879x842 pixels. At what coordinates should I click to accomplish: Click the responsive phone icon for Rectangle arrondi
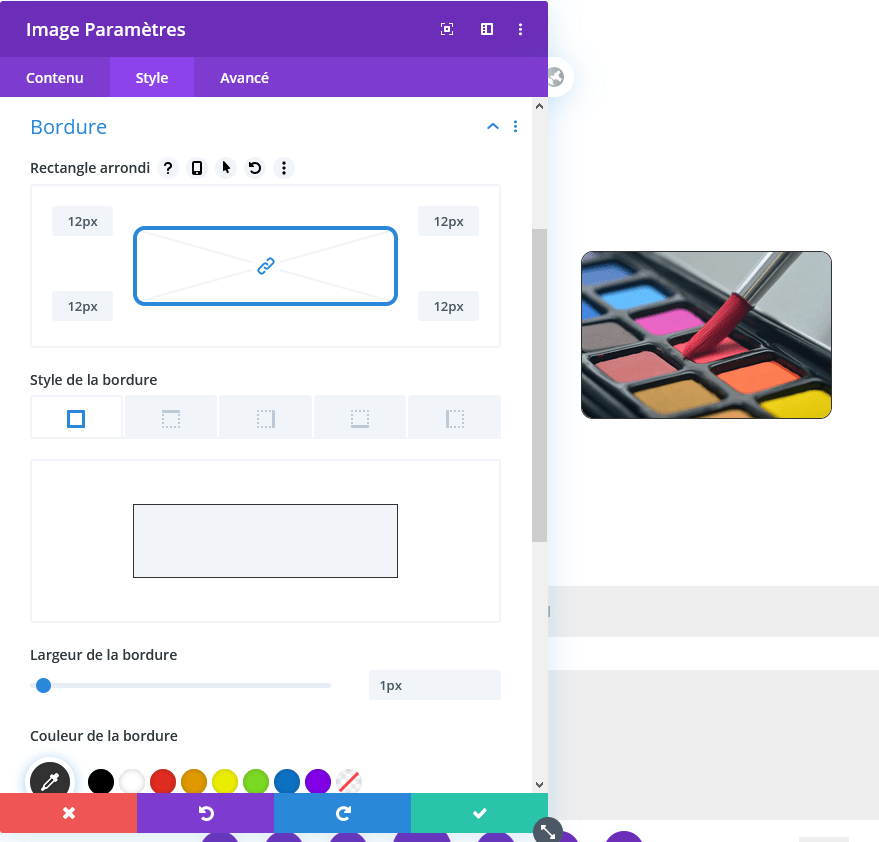coord(197,168)
